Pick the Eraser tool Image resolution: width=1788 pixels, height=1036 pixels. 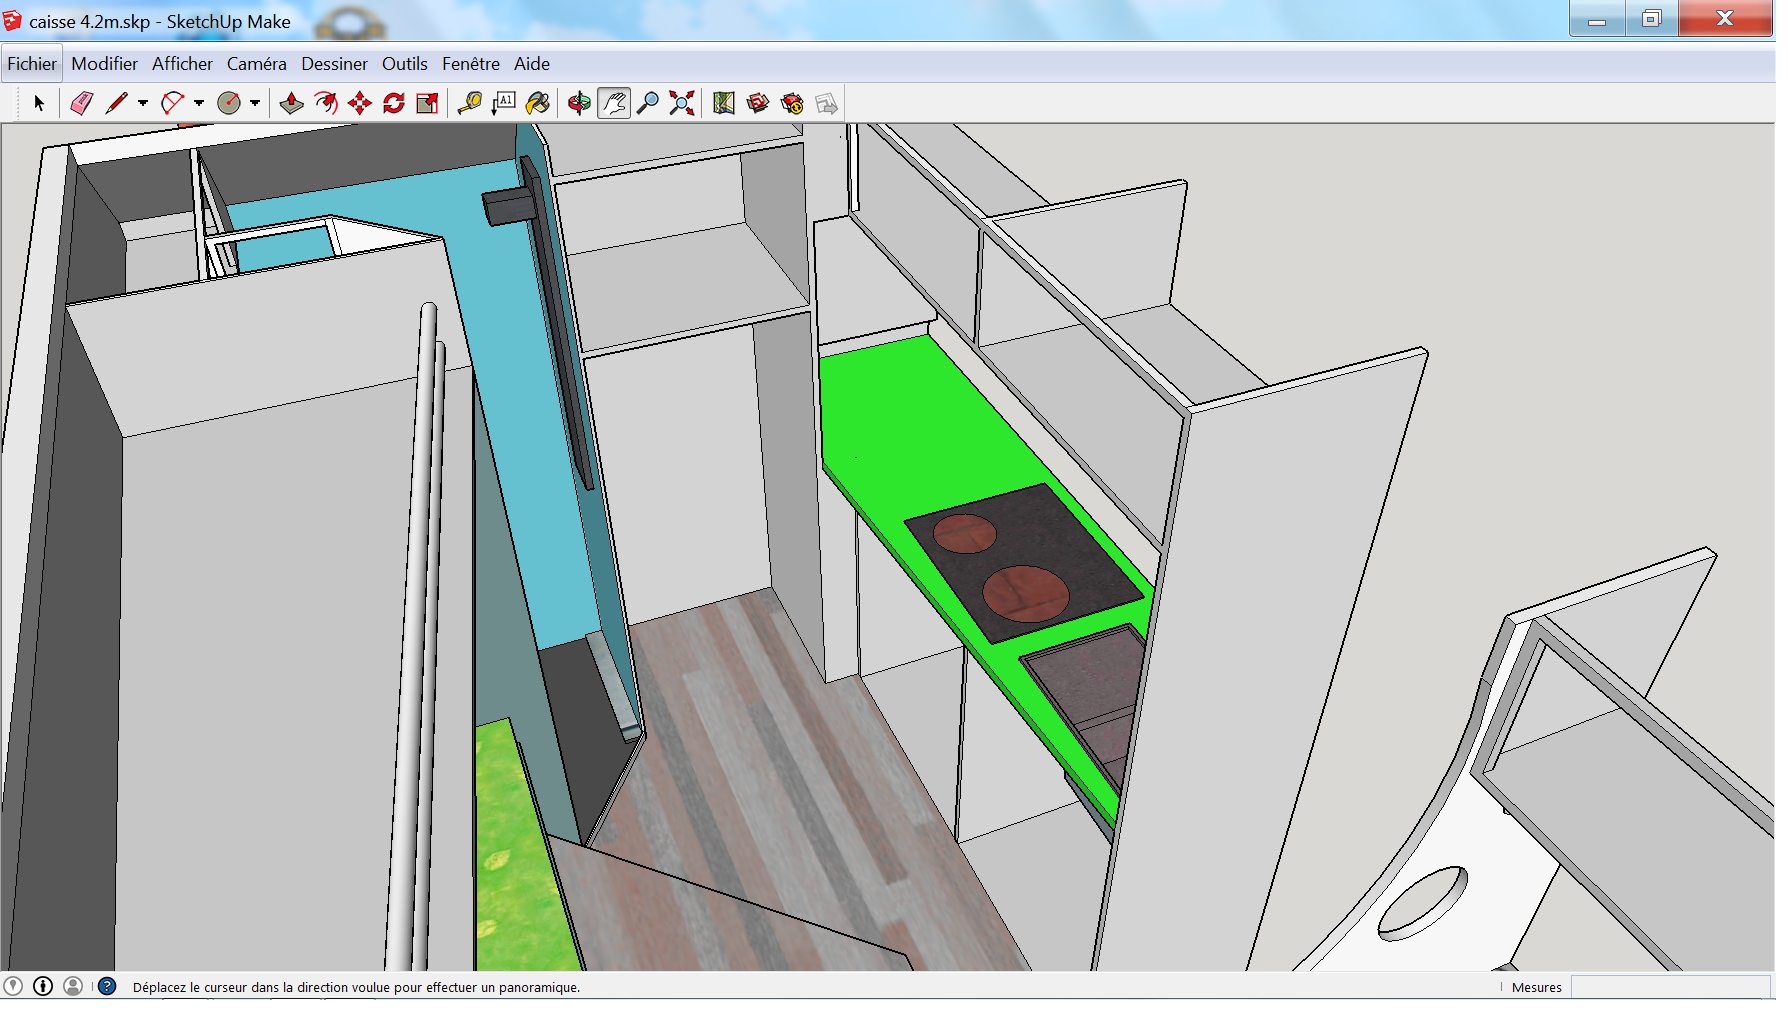pos(82,103)
